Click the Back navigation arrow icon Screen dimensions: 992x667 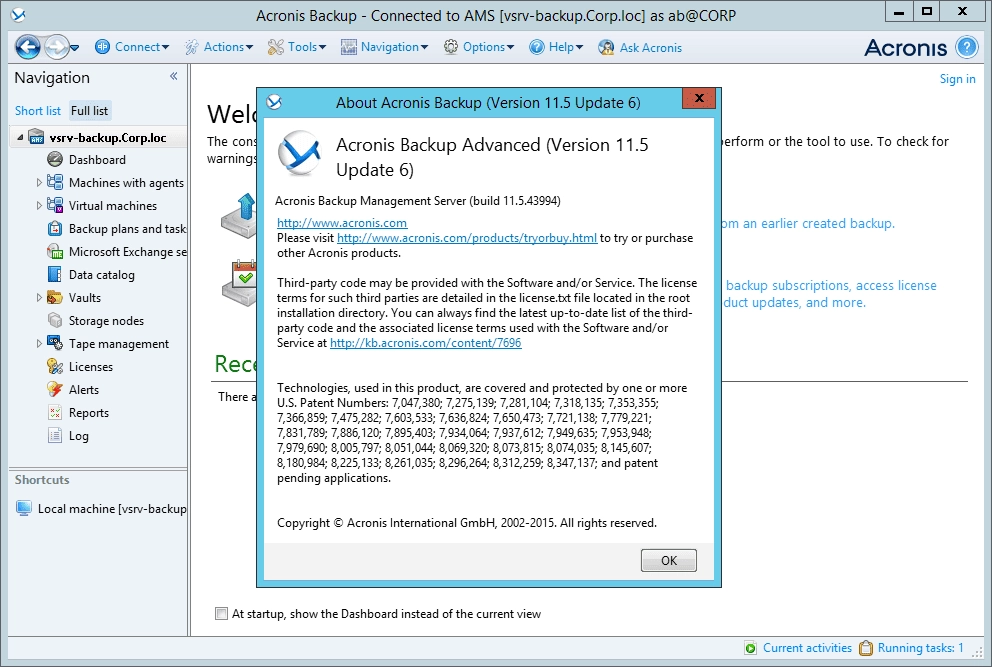pyautogui.click(x=27, y=47)
